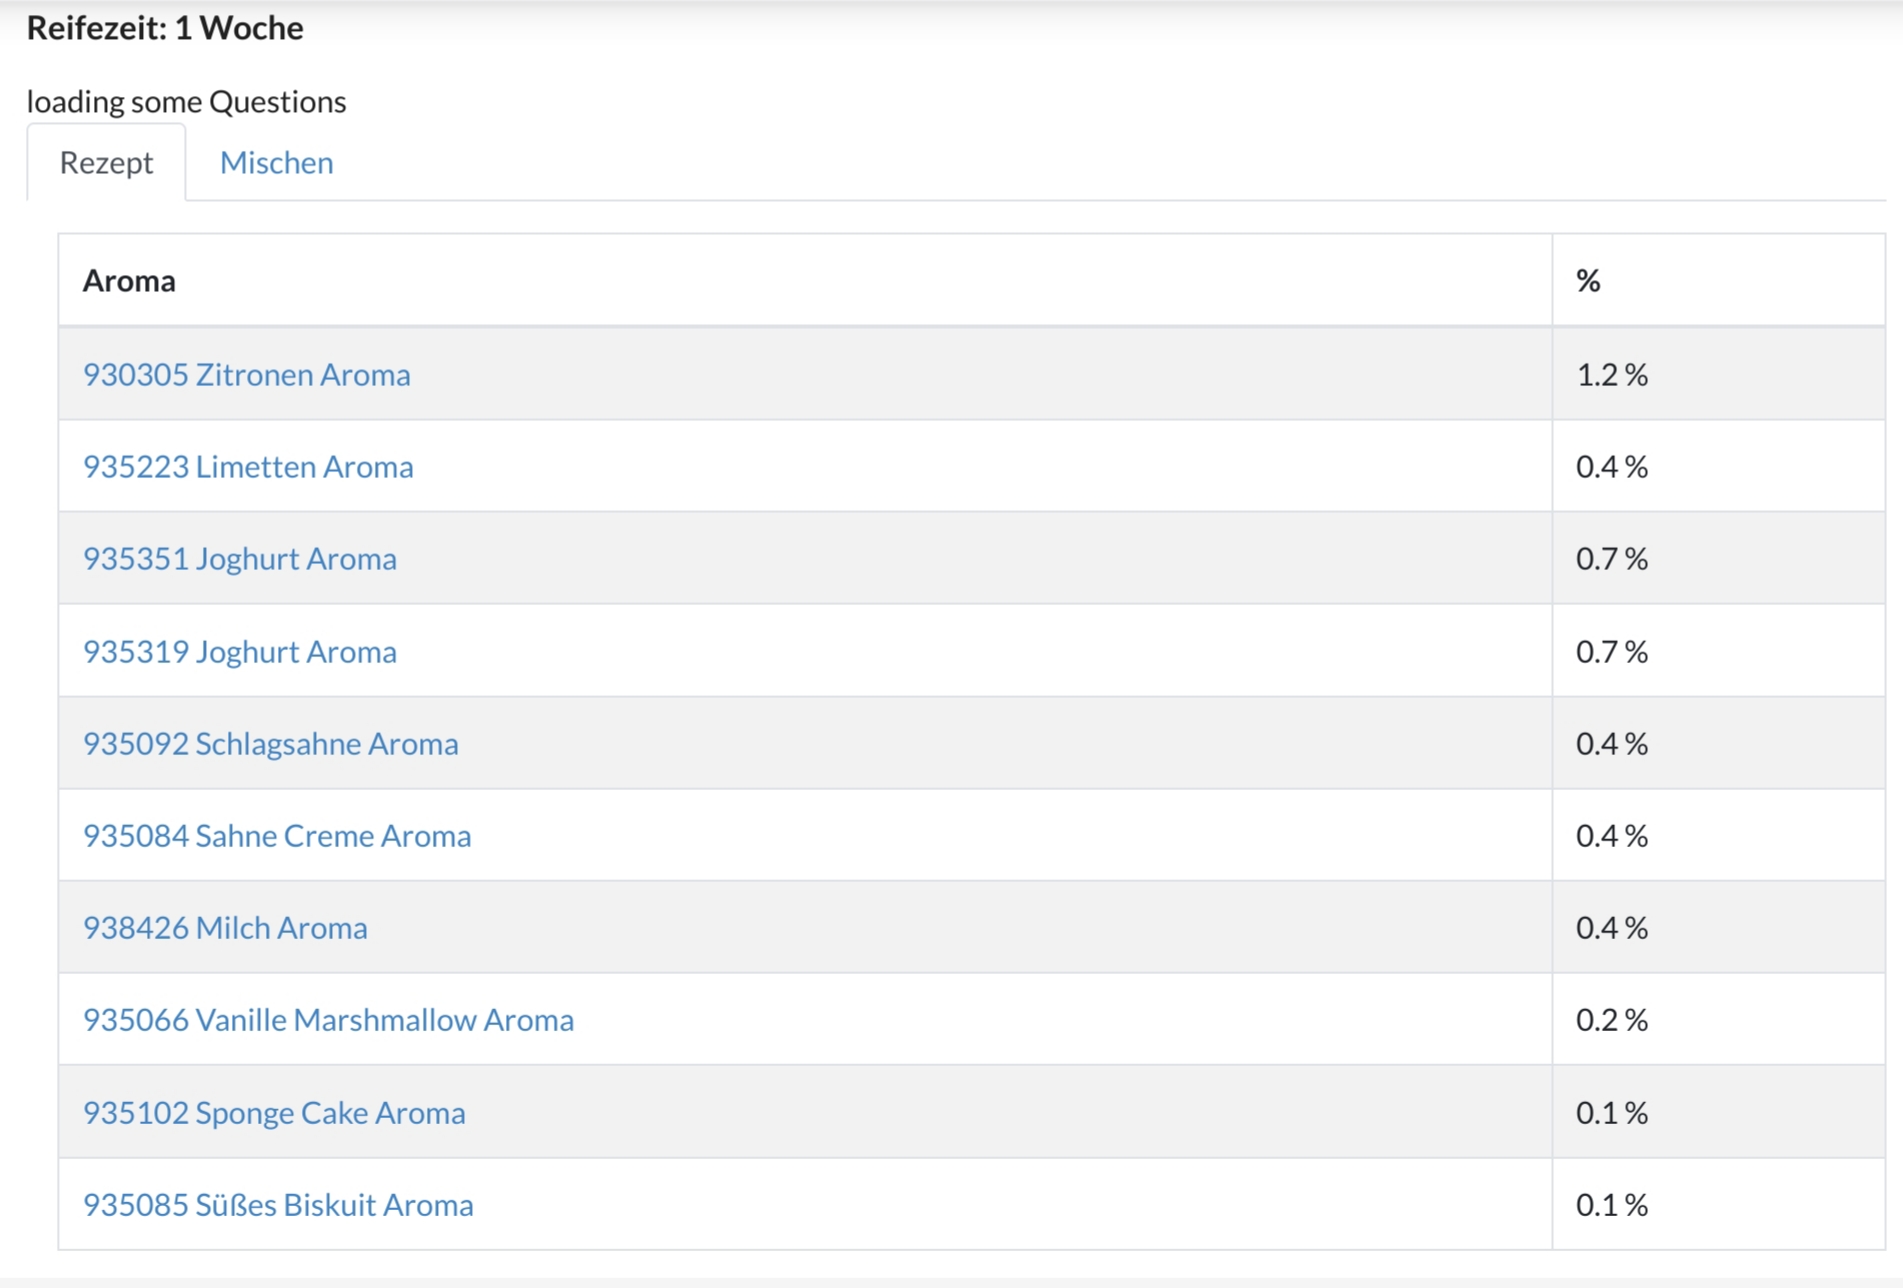Click the 0.1 % Süßes Biskuit cell
The width and height of the screenshot is (1903, 1288).
tap(1611, 1204)
